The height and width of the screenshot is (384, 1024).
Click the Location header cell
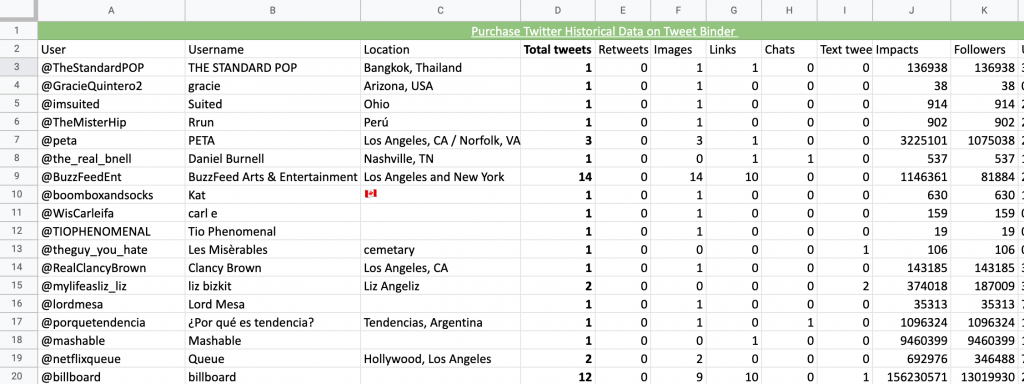point(440,50)
